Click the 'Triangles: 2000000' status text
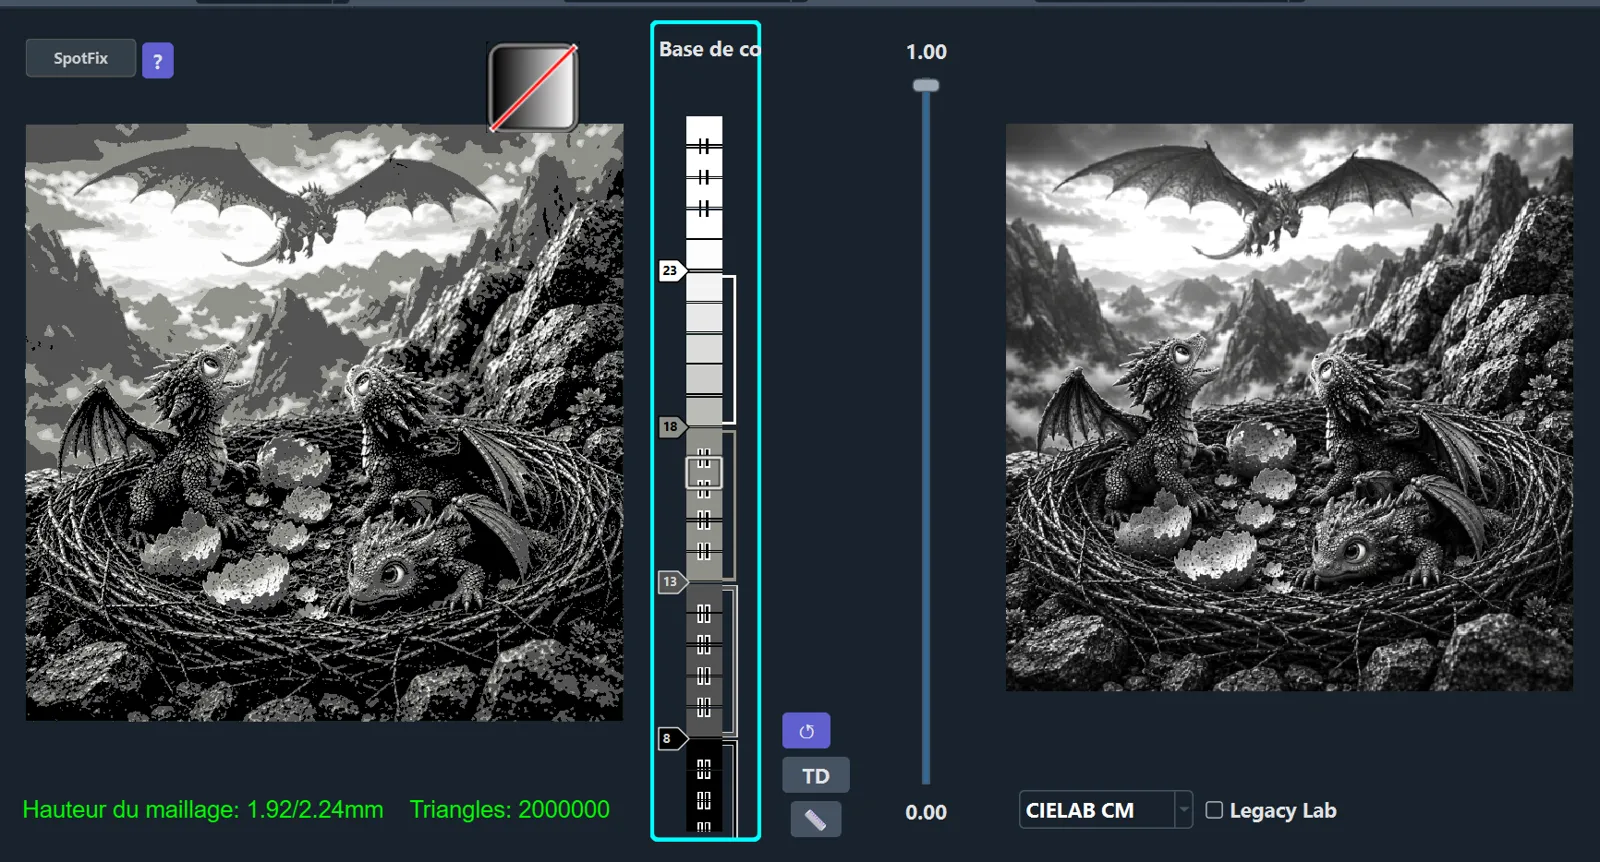1600x862 pixels. [x=510, y=810]
